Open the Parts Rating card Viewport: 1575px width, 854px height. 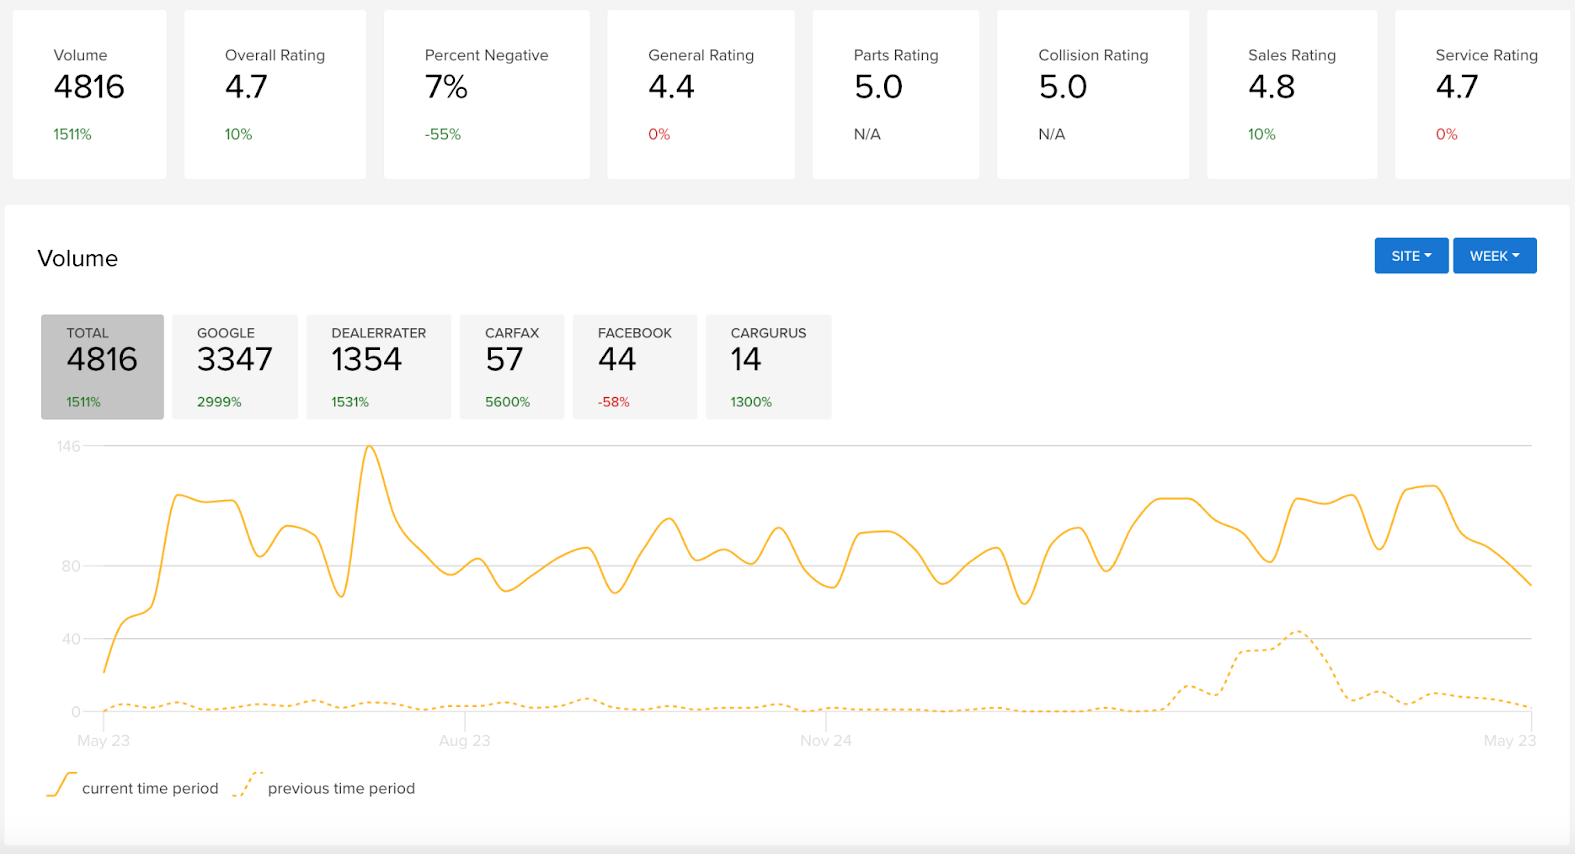895,95
